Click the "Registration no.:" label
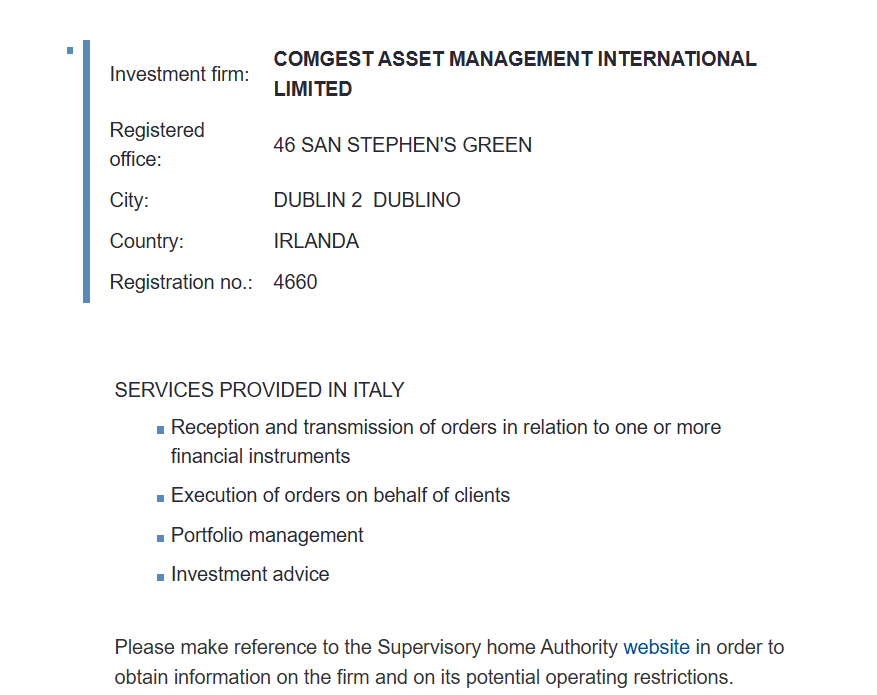The width and height of the screenshot is (877, 695). 181,282
